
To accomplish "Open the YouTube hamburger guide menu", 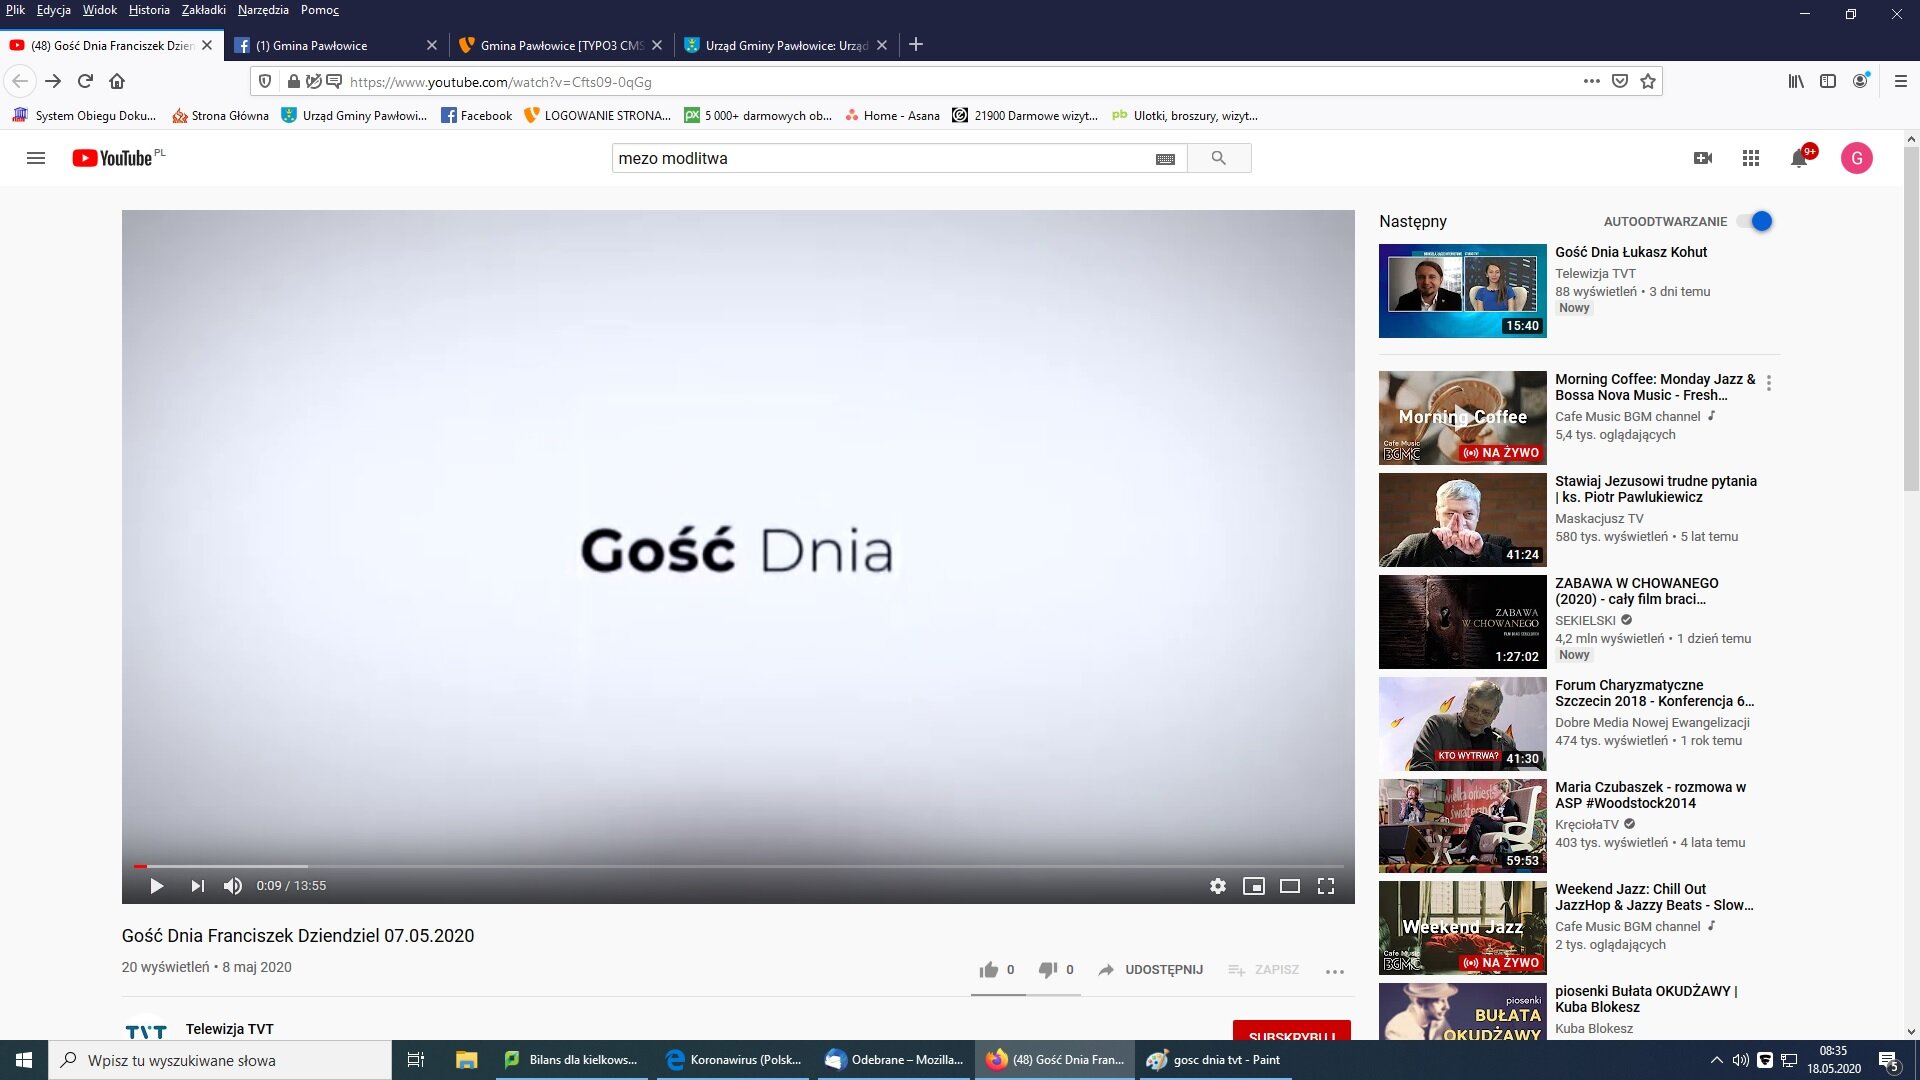I will pyautogui.click(x=36, y=158).
